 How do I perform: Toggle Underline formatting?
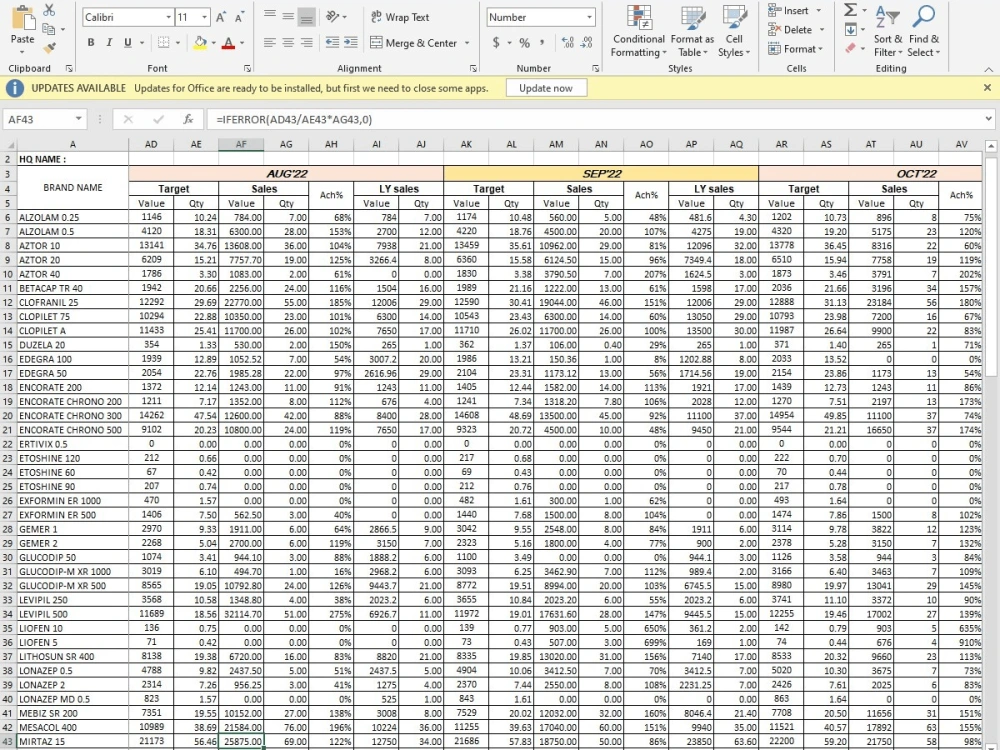tap(128, 43)
